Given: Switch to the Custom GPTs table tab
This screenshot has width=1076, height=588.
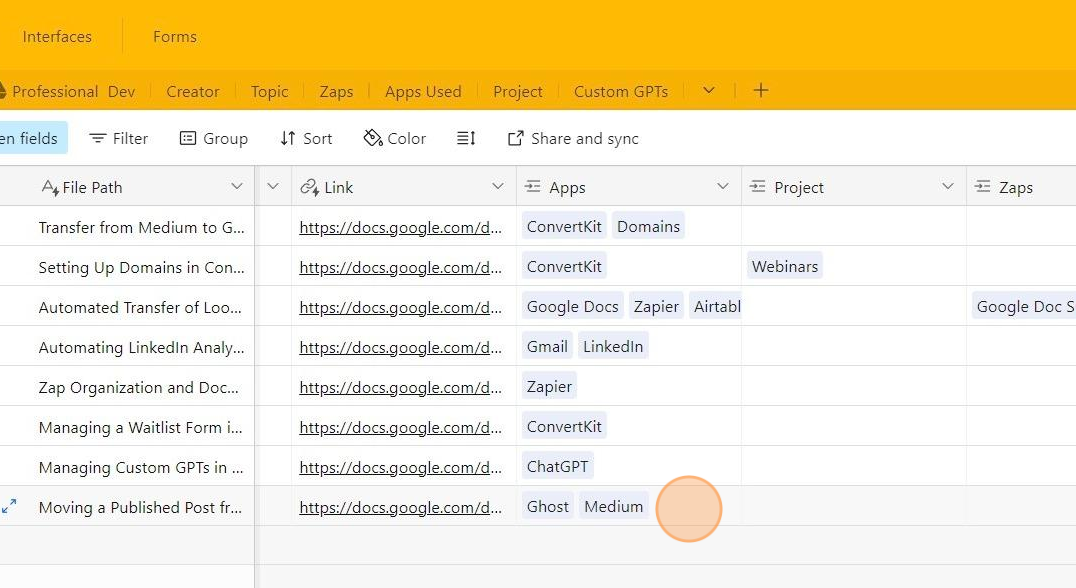Looking at the screenshot, I should click(x=621, y=91).
